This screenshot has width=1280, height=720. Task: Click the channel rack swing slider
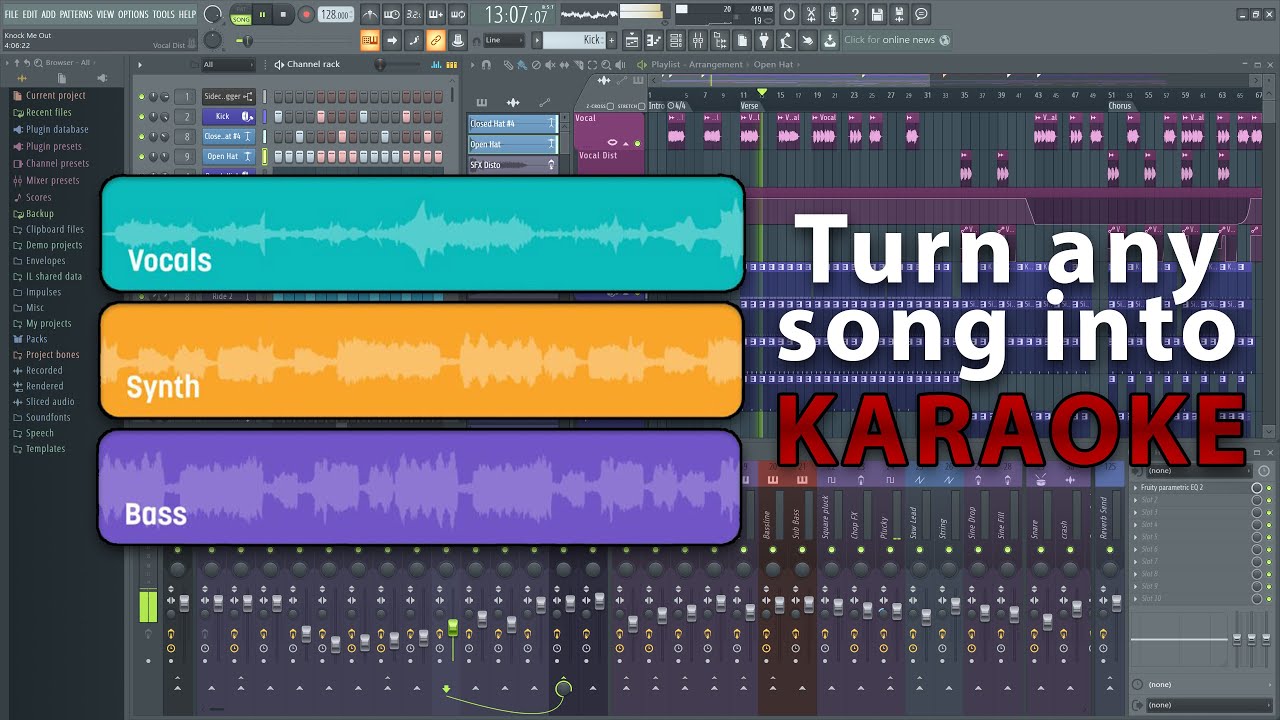pos(380,64)
